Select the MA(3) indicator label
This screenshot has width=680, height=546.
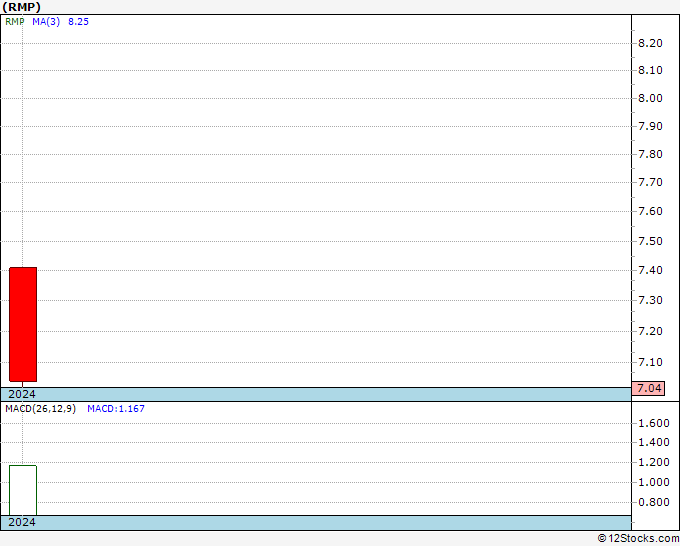click(x=46, y=22)
